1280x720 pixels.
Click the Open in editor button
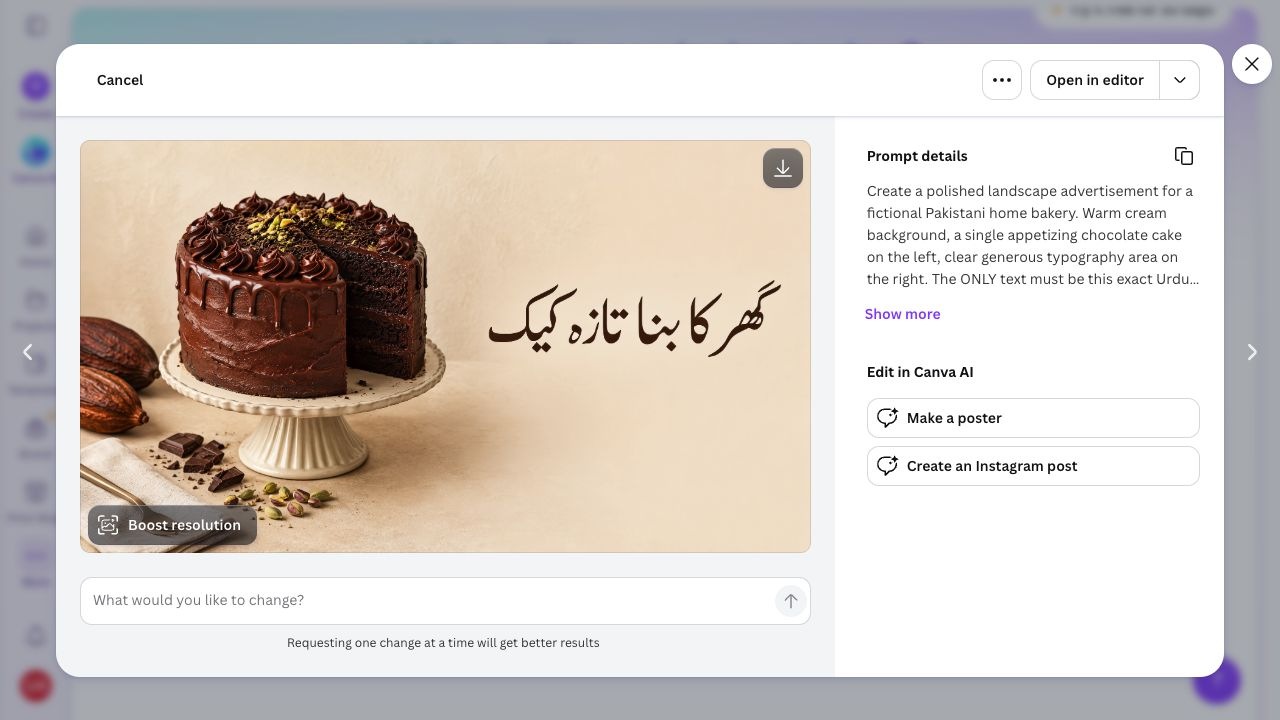(x=1095, y=80)
